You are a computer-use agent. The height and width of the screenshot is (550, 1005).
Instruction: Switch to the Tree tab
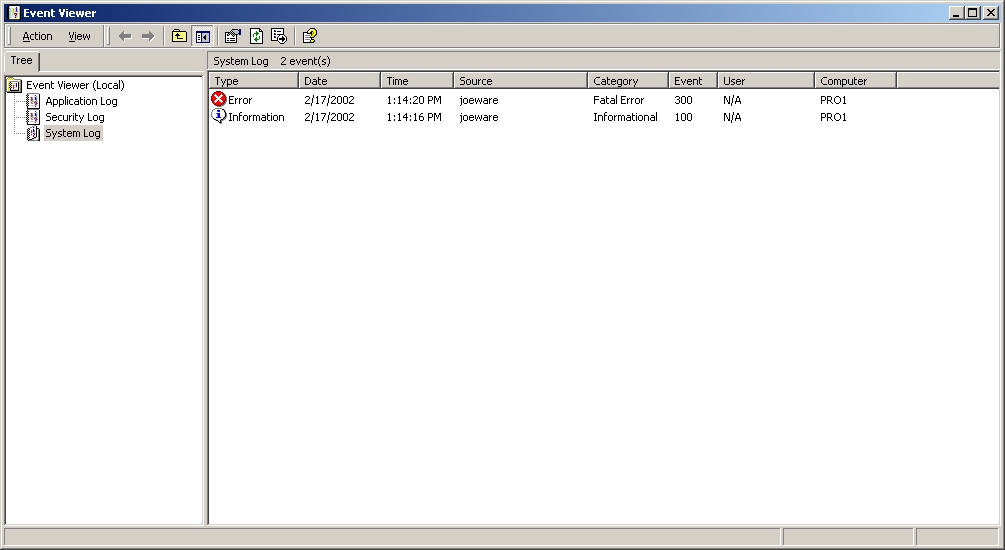tap(21, 61)
